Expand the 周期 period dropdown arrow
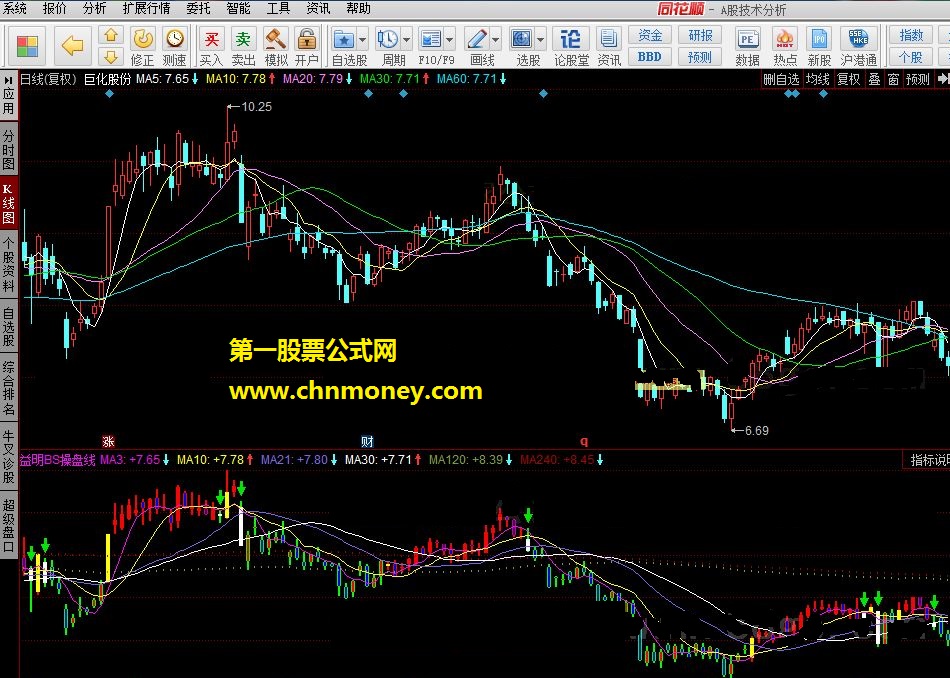This screenshot has height=678, width=950. tap(406, 41)
